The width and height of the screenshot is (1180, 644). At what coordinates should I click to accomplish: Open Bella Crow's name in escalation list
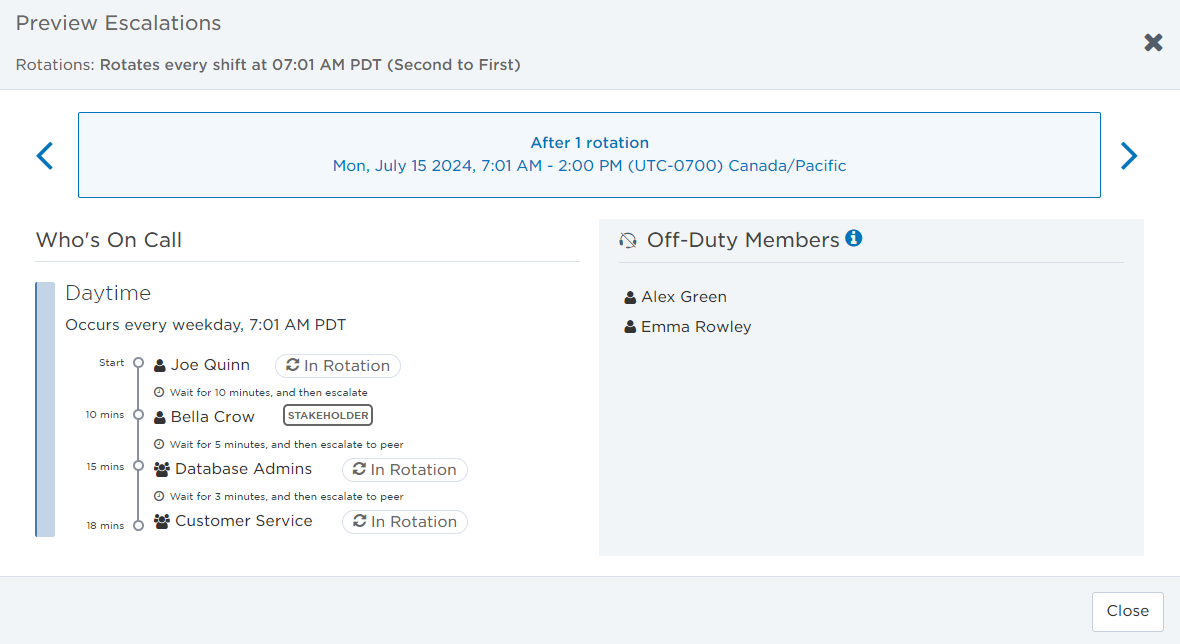click(x=212, y=417)
